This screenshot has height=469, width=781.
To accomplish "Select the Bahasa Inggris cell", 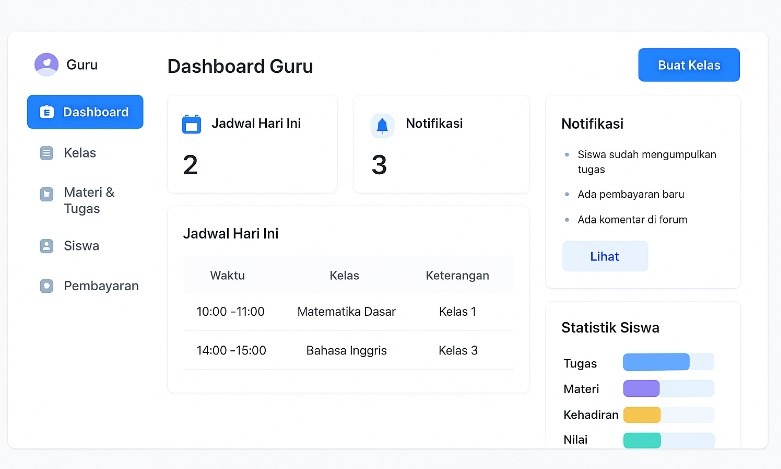I will [346, 351].
